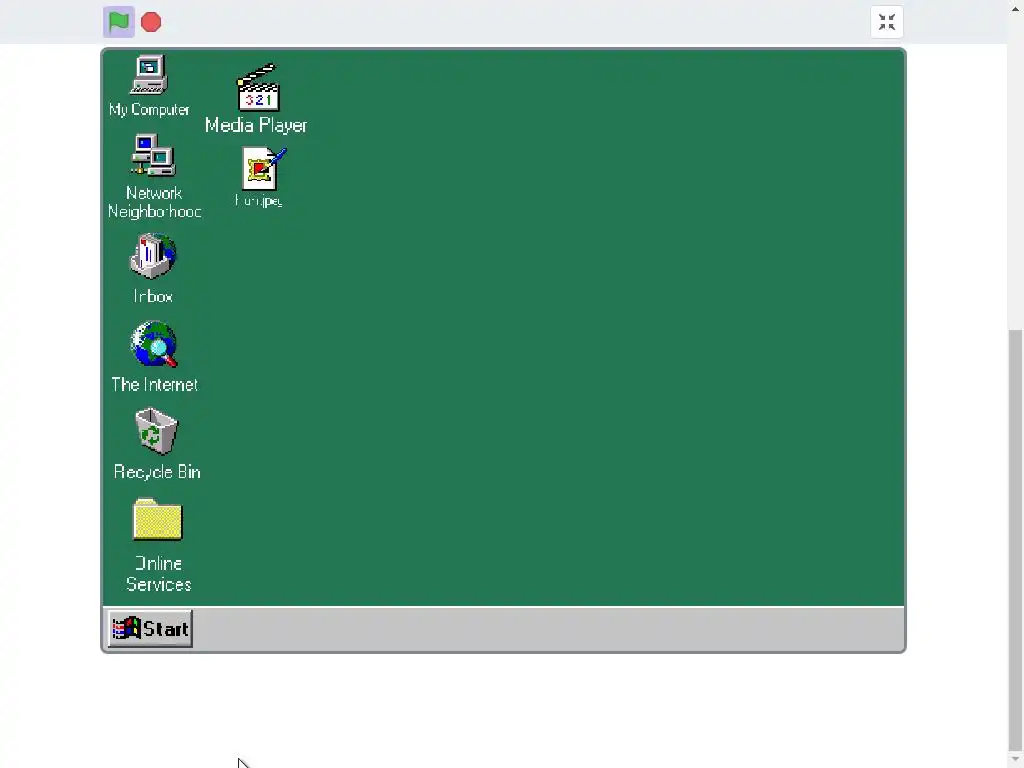Click the "The Internet" text label
This screenshot has width=1024, height=768.
(154, 385)
